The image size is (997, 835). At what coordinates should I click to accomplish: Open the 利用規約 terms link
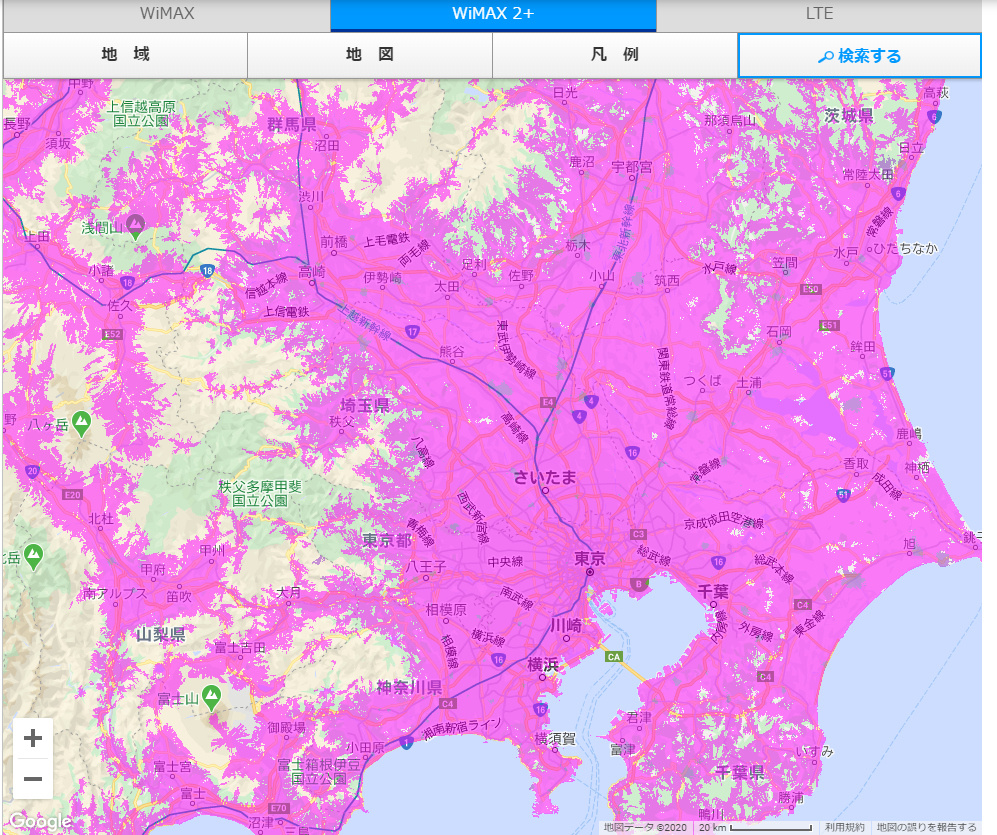(x=845, y=827)
